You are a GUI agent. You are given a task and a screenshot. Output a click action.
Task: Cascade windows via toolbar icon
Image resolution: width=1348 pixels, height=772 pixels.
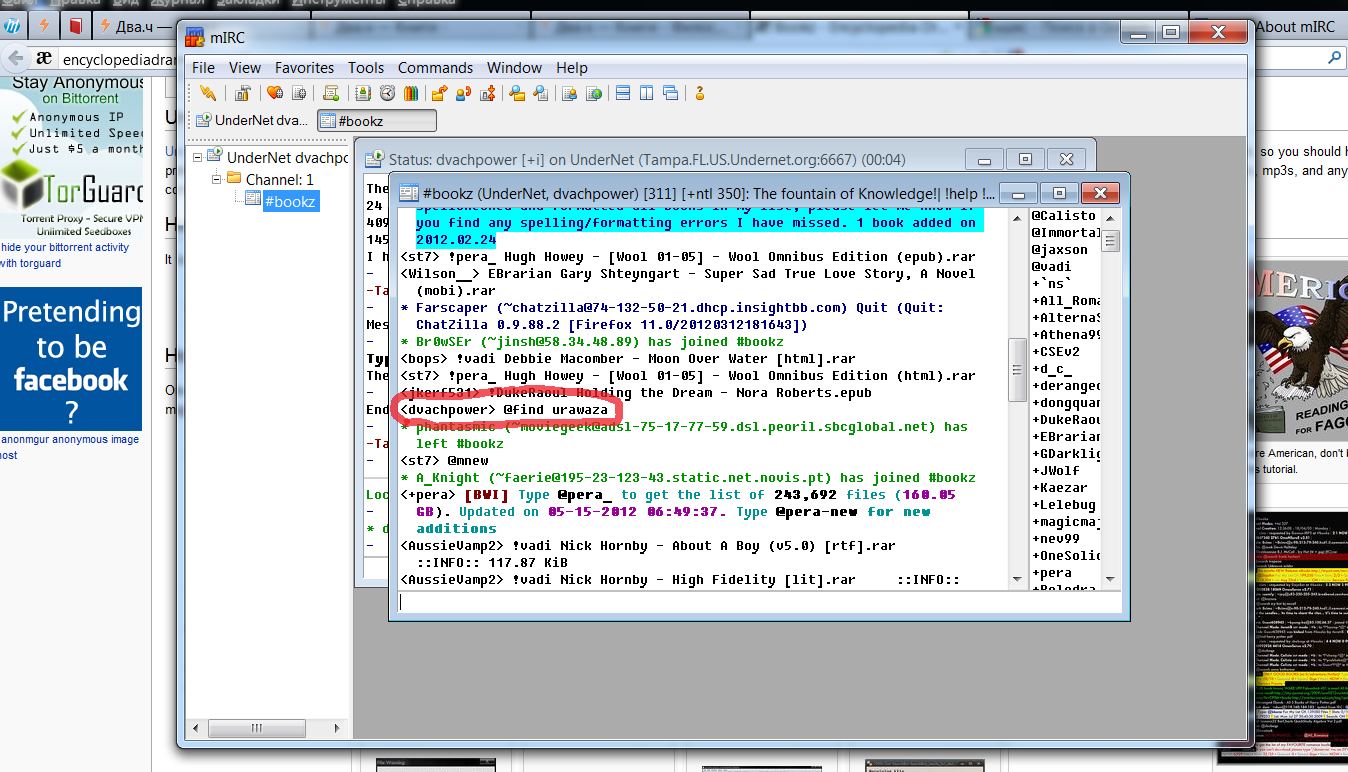(x=671, y=93)
